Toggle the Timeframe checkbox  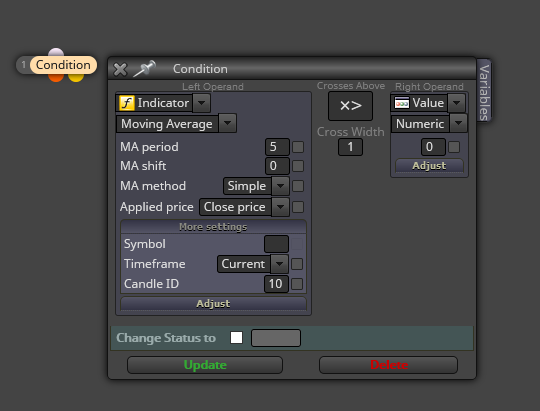(297, 264)
